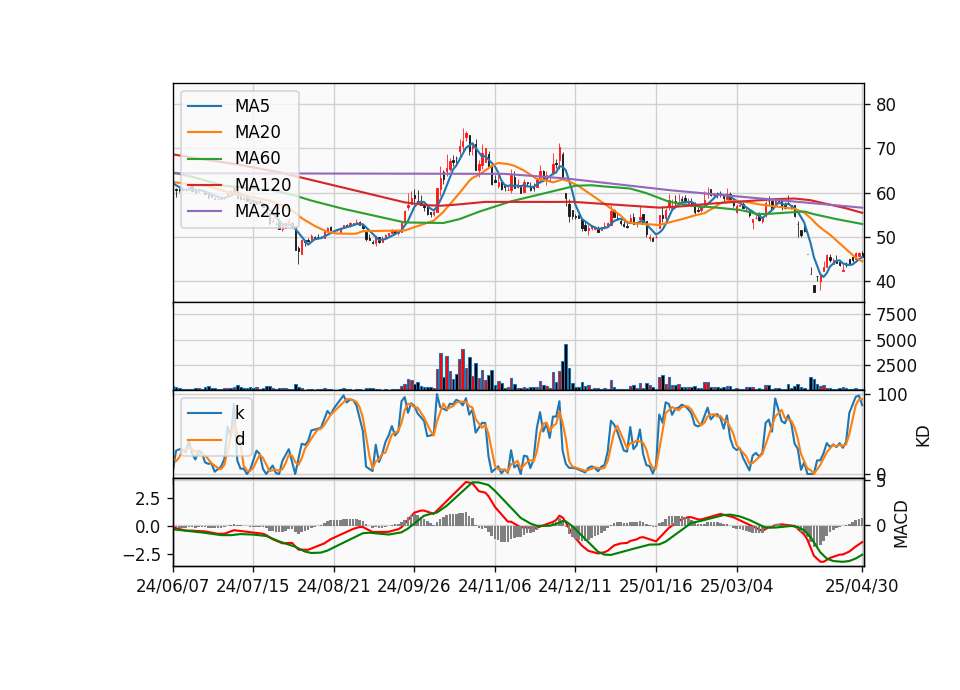Click the volume axis value 2500

[896, 366]
